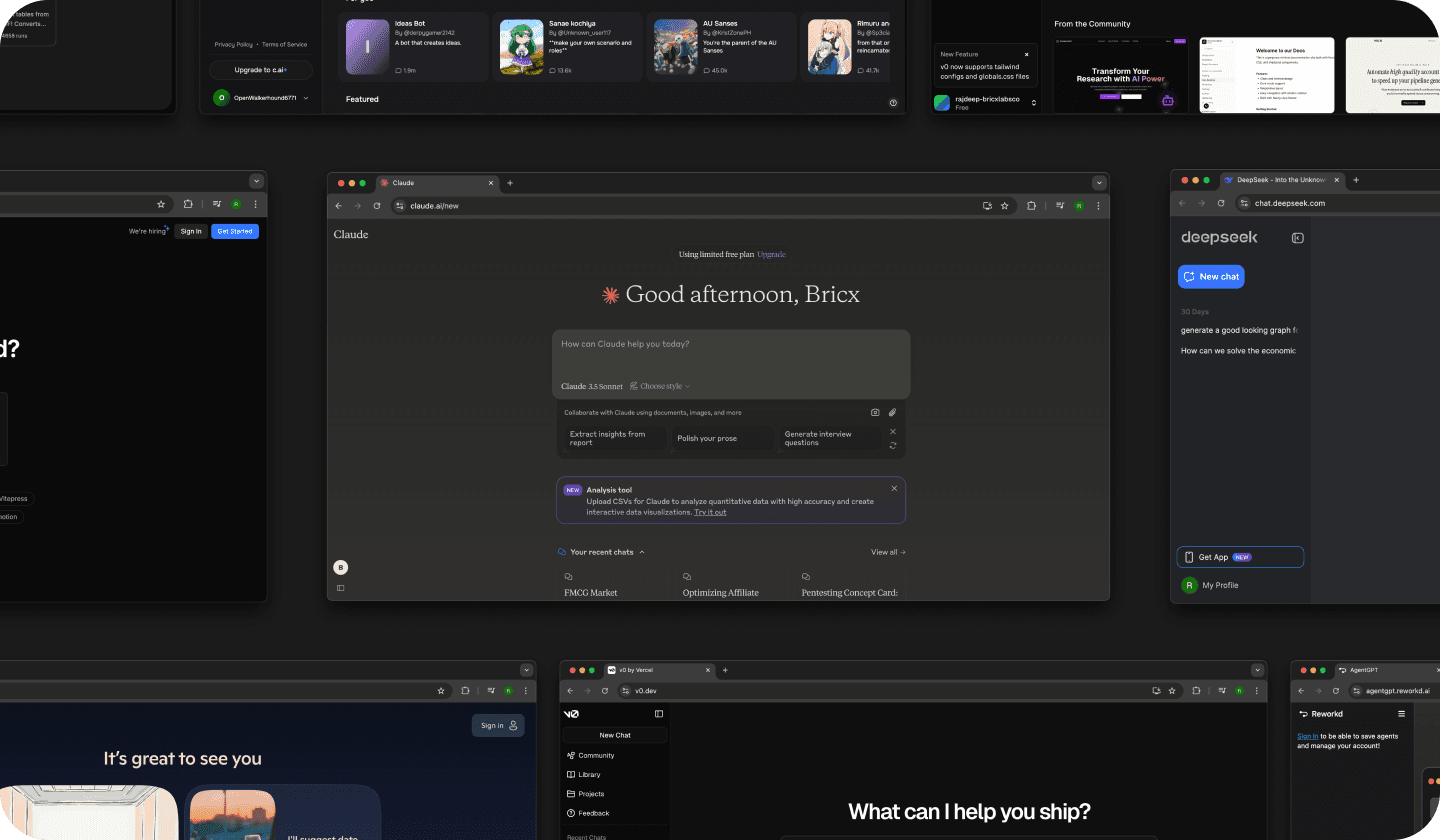The width and height of the screenshot is (1440, 840).
Task: Click the B profile avatar in Claude
Action: tap(340, 567)
